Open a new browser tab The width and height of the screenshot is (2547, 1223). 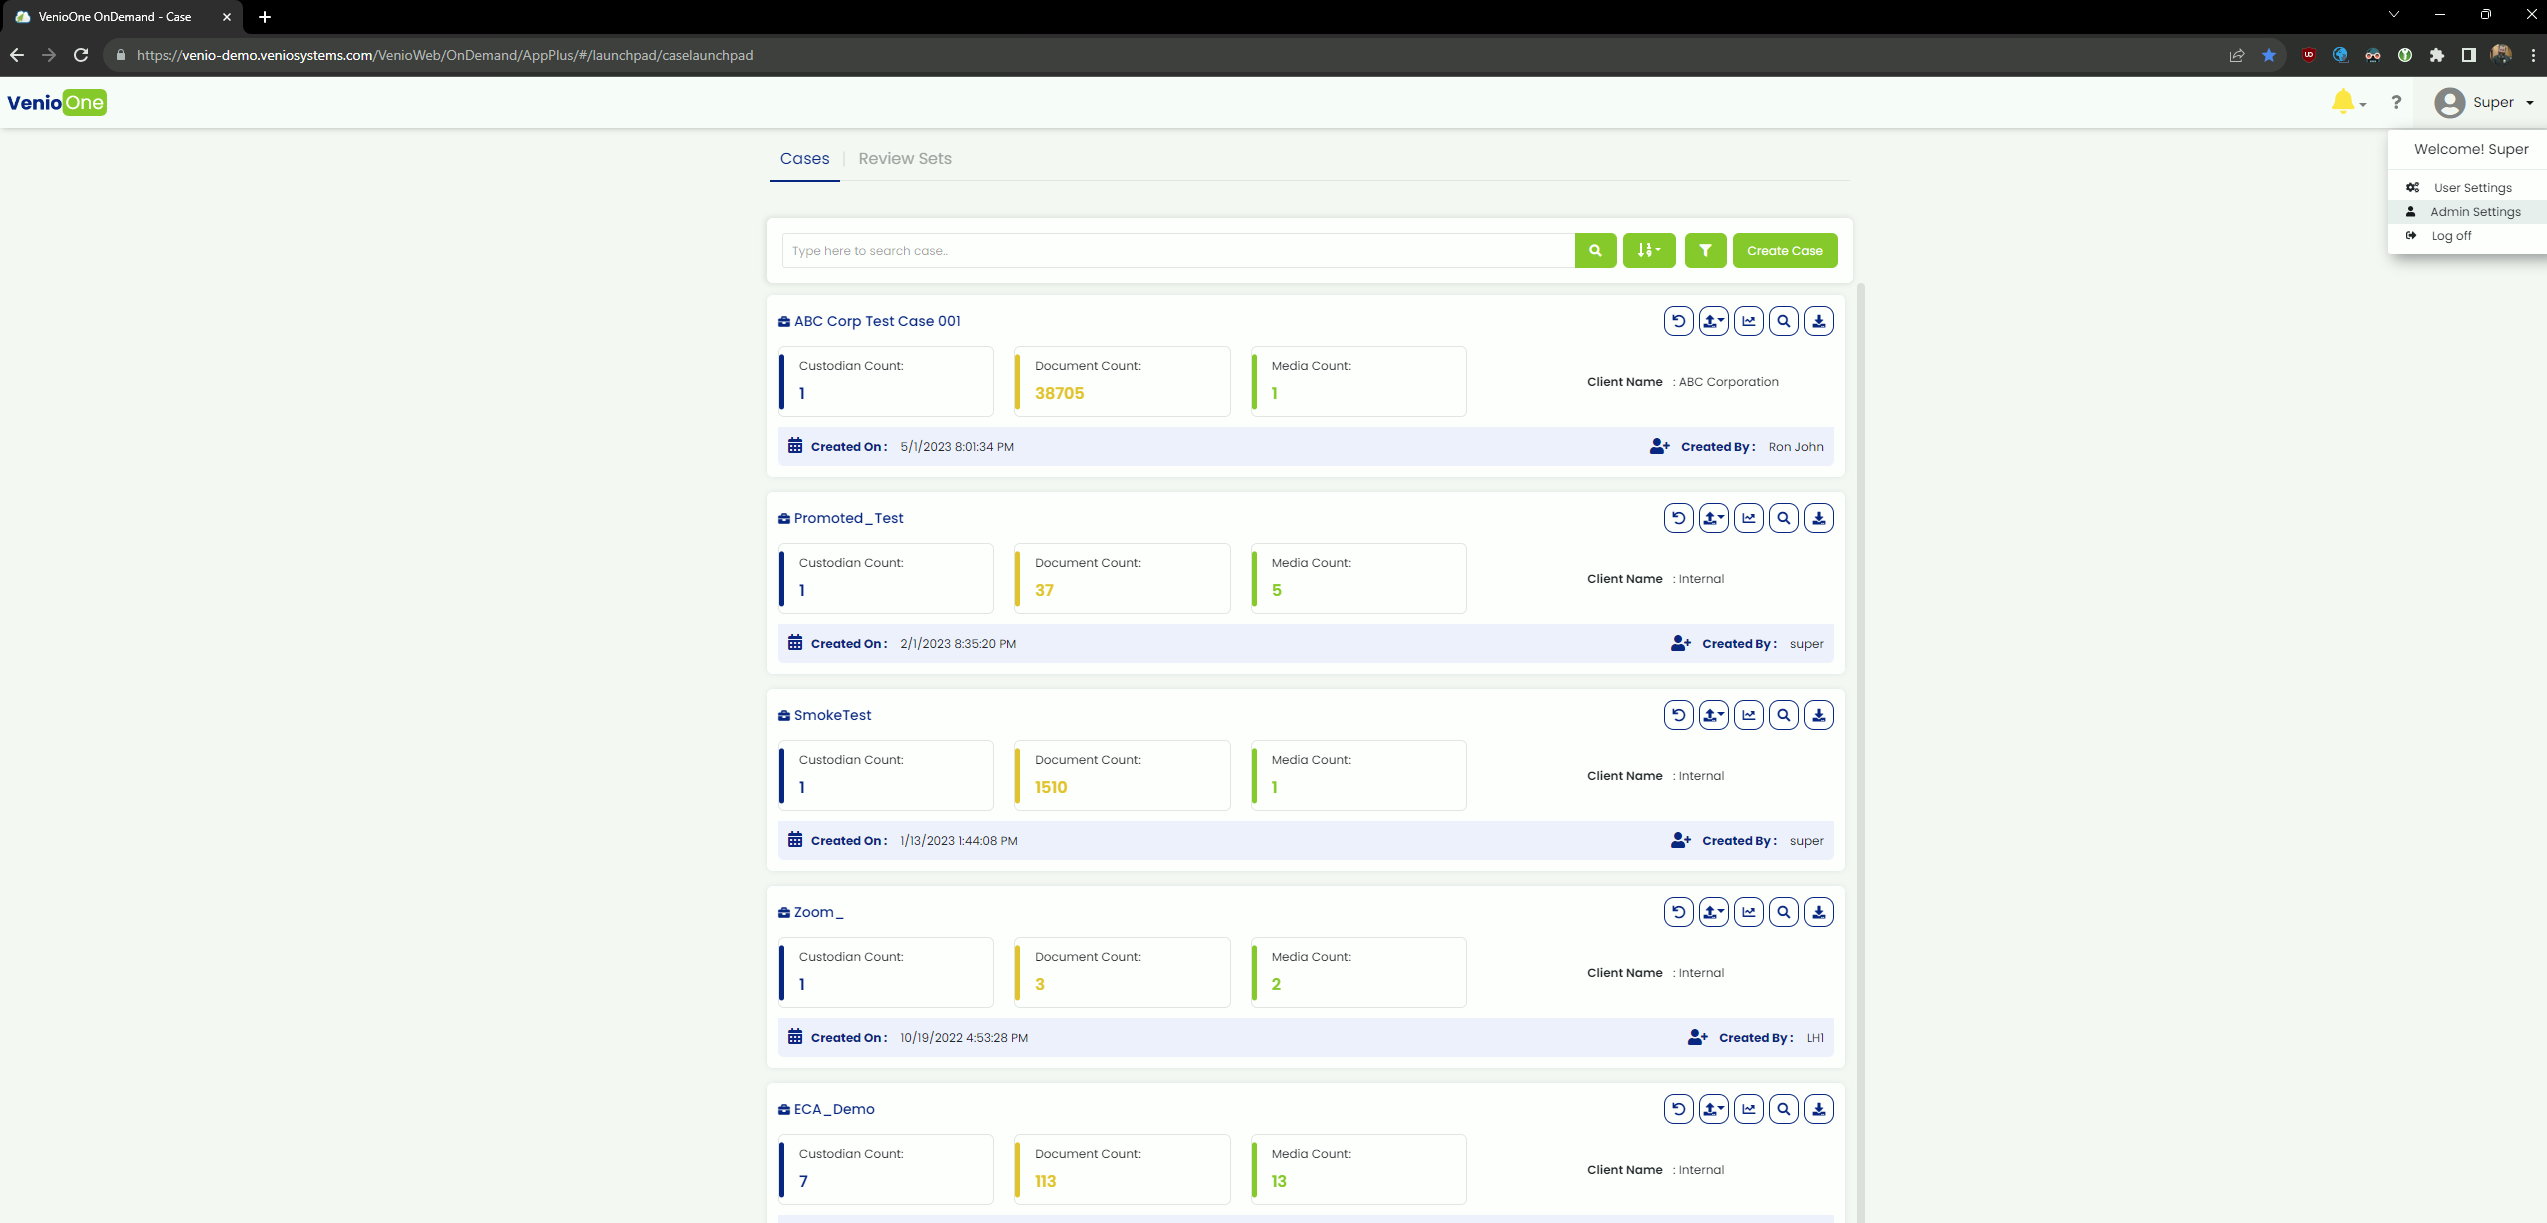265,17
